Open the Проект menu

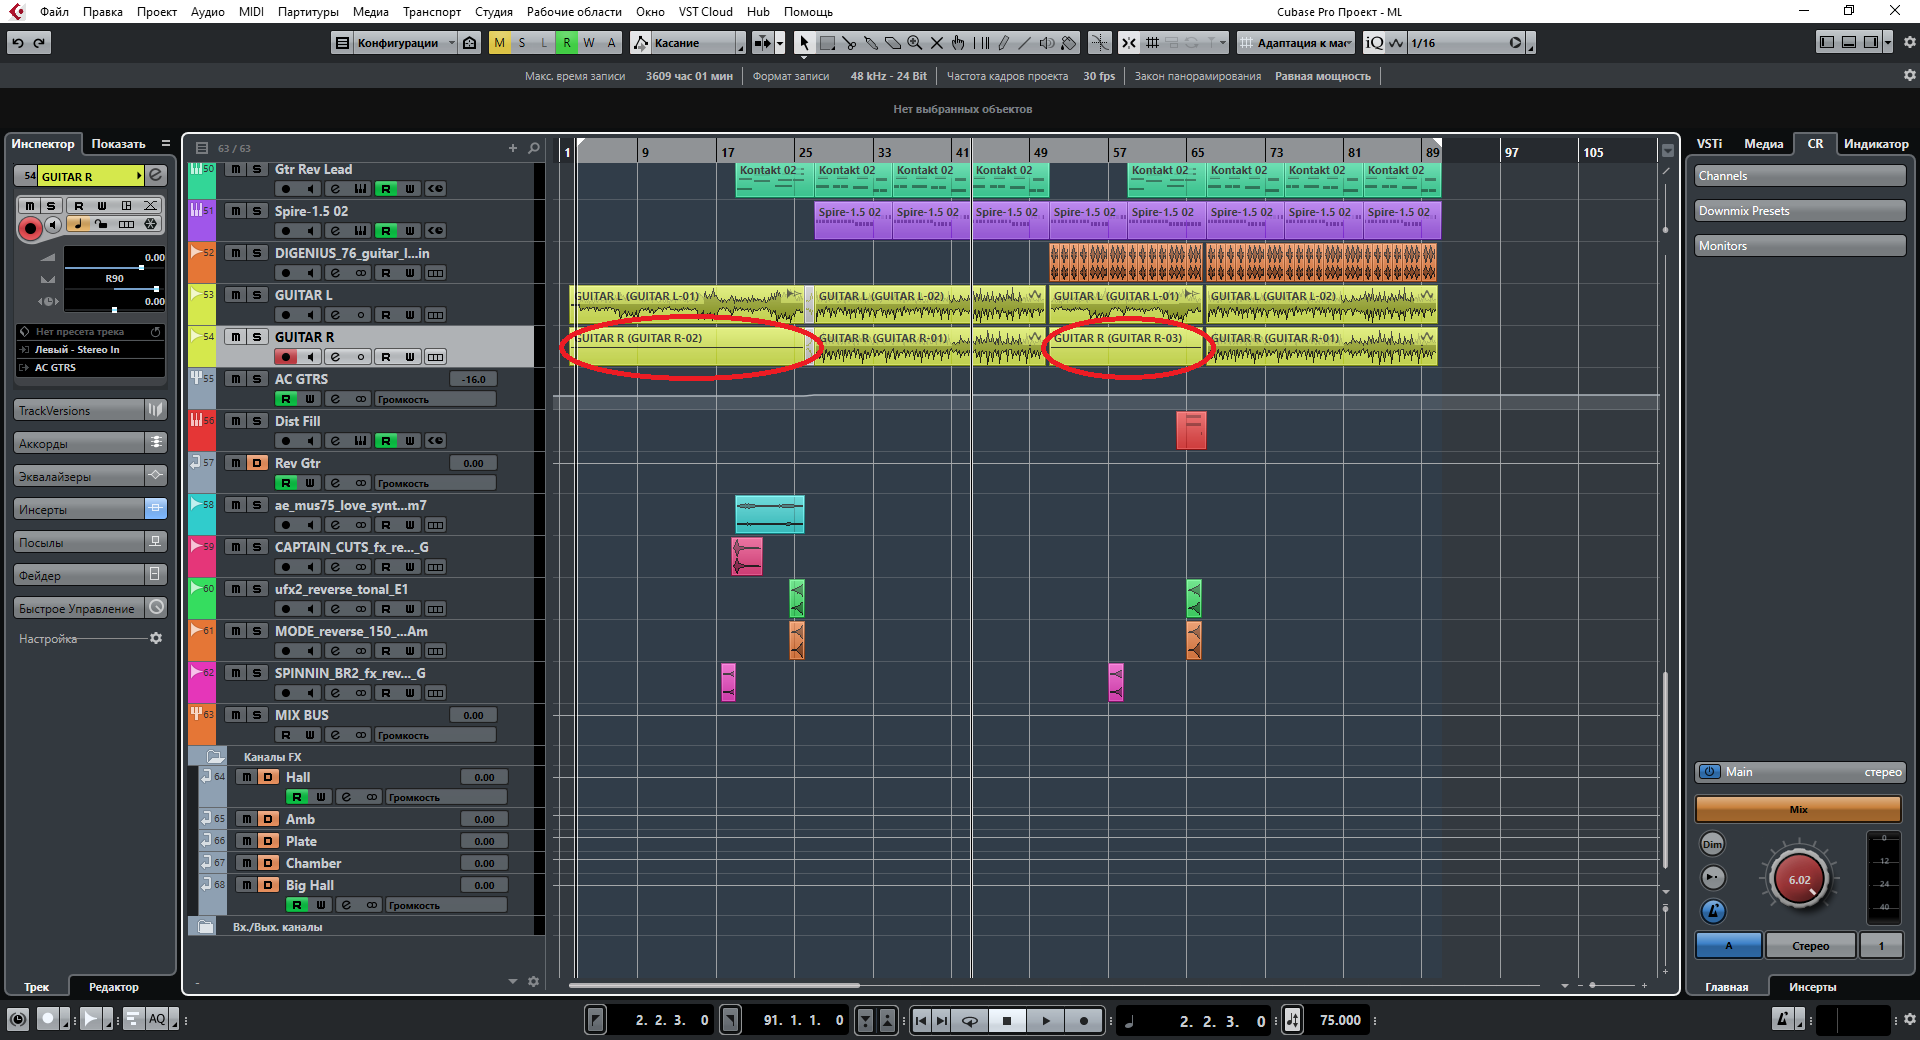click(157, 12)
